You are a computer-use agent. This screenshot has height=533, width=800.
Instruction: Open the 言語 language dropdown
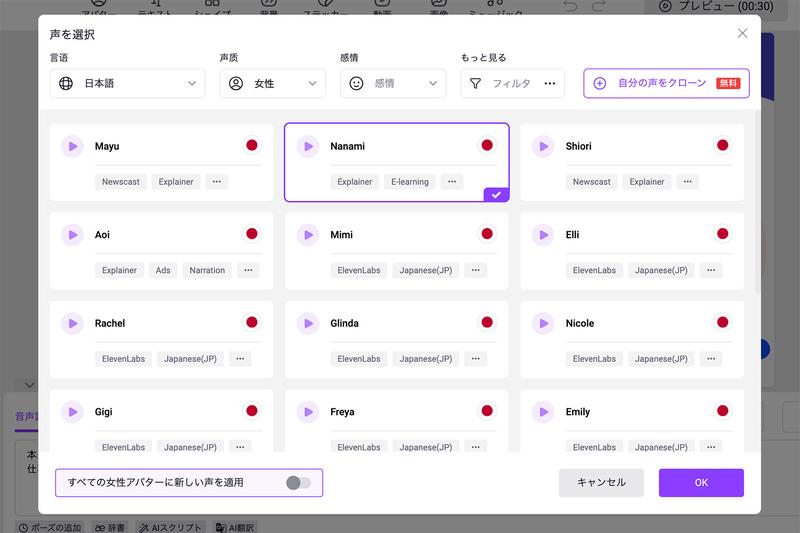[x=127, y=84]
